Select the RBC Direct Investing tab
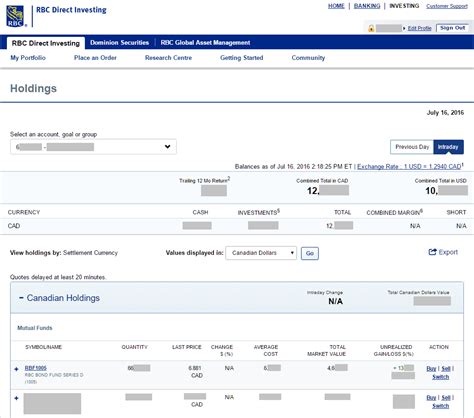Screen dimensions: 474x418 [46, 43]
